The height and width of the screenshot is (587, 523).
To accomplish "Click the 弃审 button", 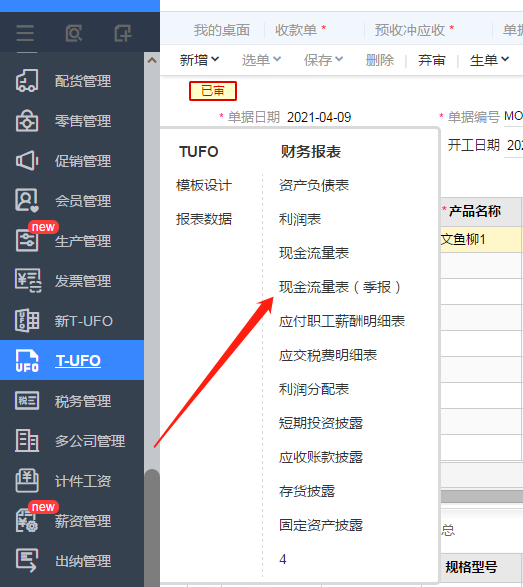I will click(x=432, y=60).
